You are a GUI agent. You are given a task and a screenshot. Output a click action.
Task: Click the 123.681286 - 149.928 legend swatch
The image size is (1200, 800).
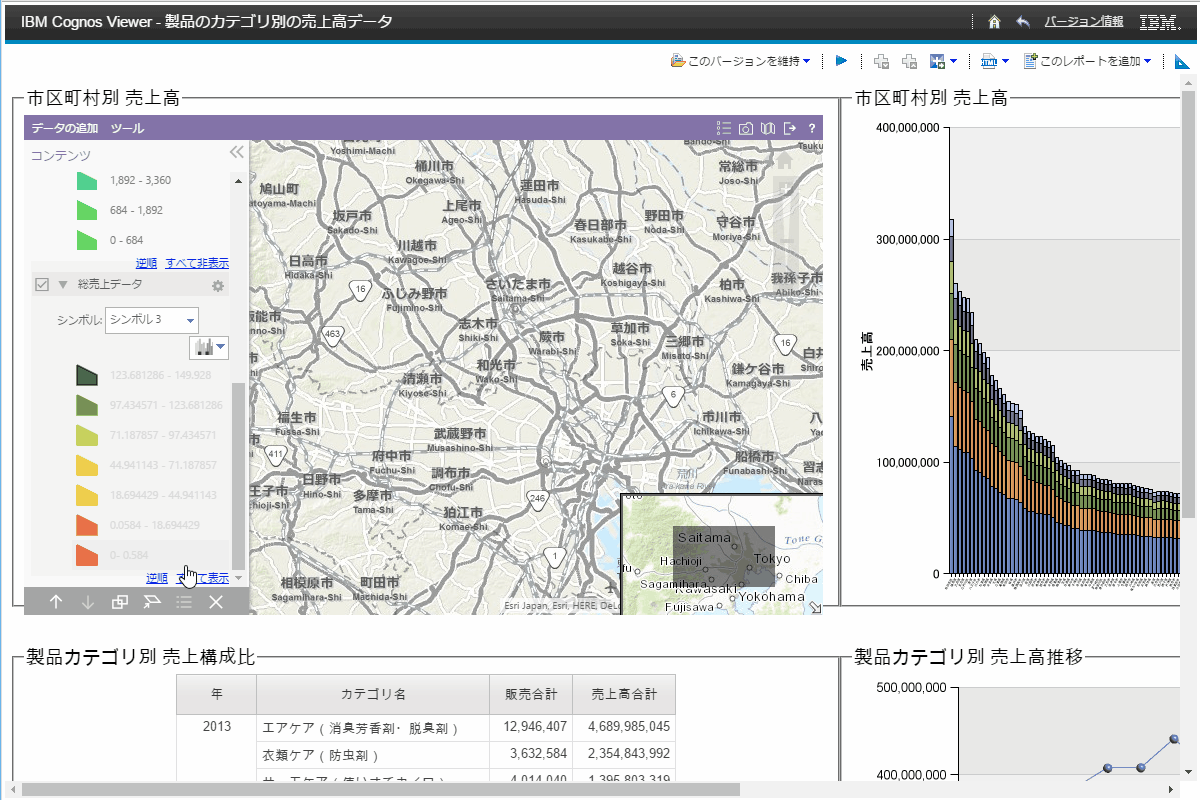[86, 375]
